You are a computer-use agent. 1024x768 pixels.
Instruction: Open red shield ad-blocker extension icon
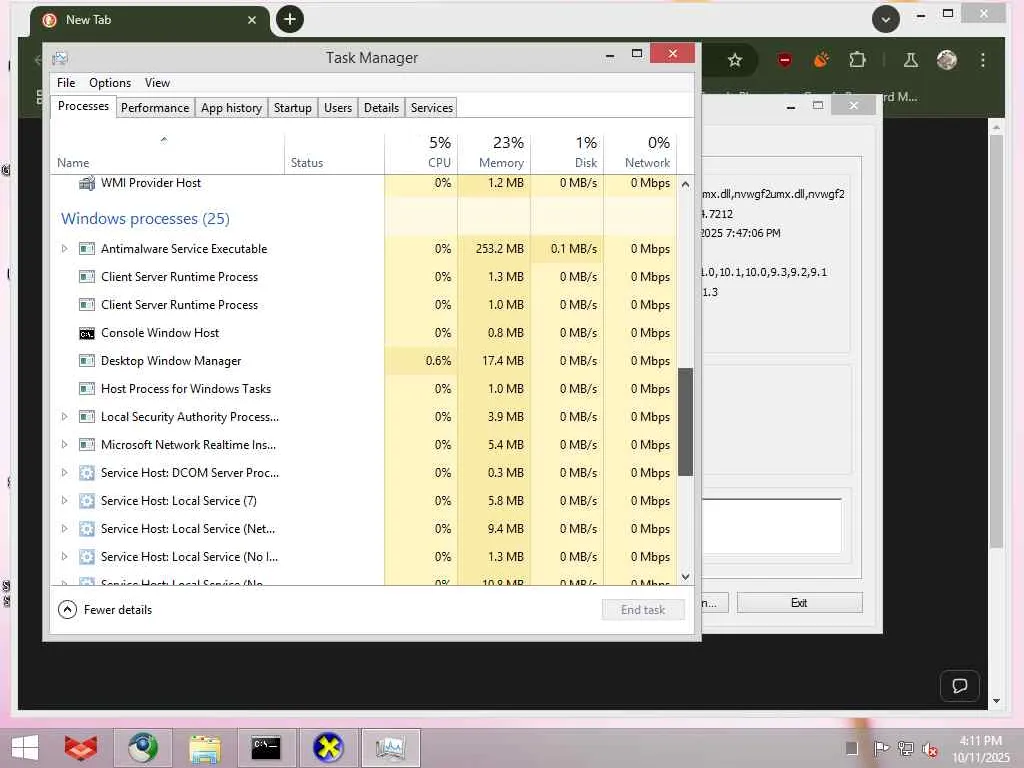785,61
